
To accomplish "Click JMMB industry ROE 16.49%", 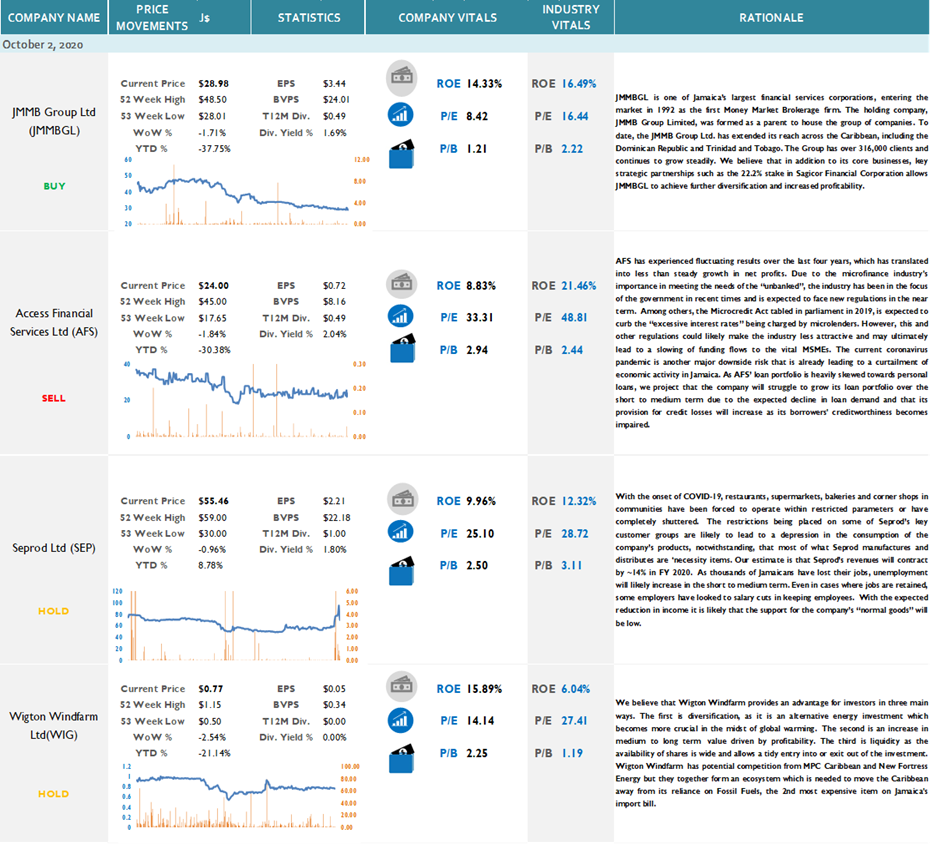I will pos(579,84).
